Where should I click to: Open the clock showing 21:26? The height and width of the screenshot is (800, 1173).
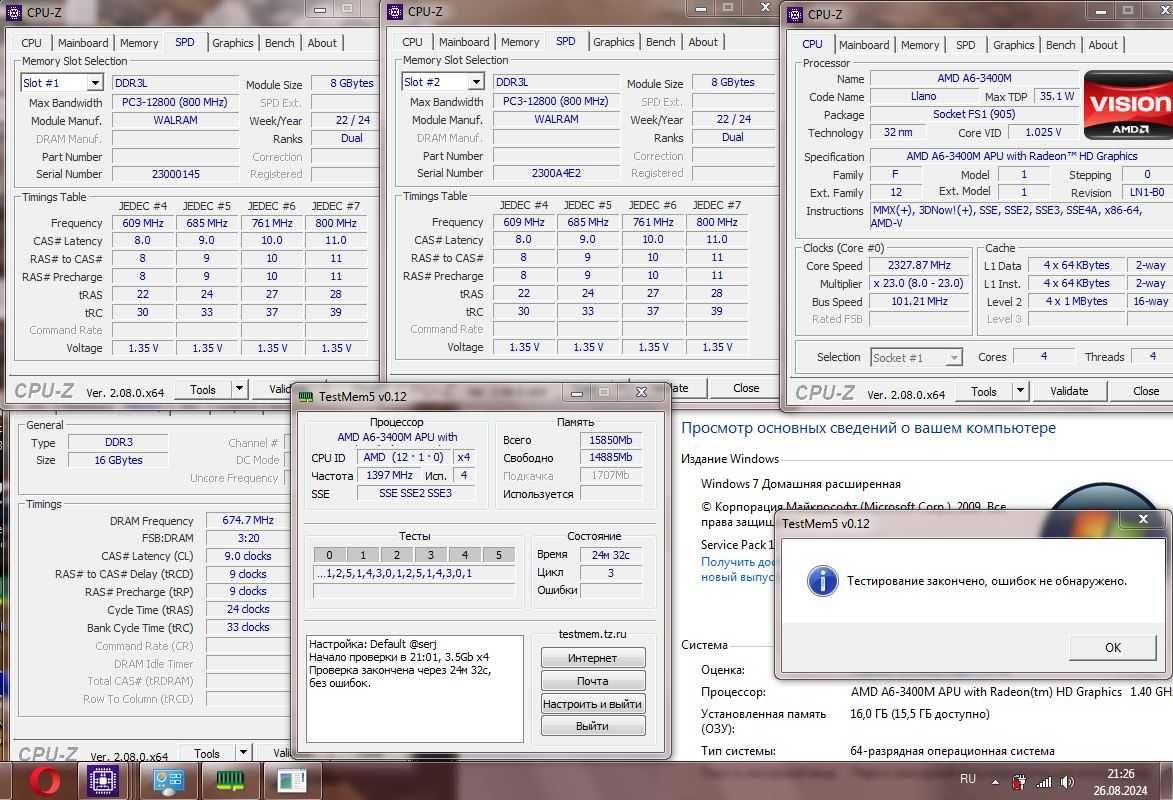pyautogui.click(x=1120, y=781)
